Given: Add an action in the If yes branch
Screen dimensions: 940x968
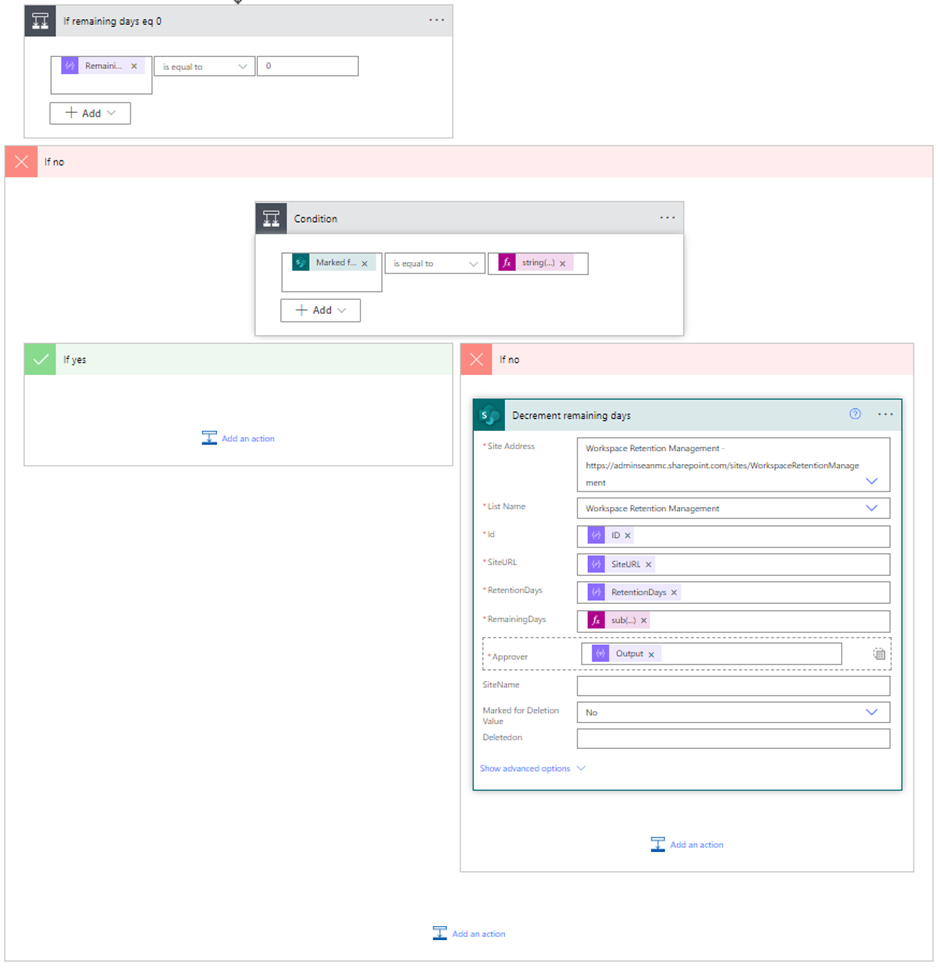Looking at the screenshot, I should coord(238,438).
